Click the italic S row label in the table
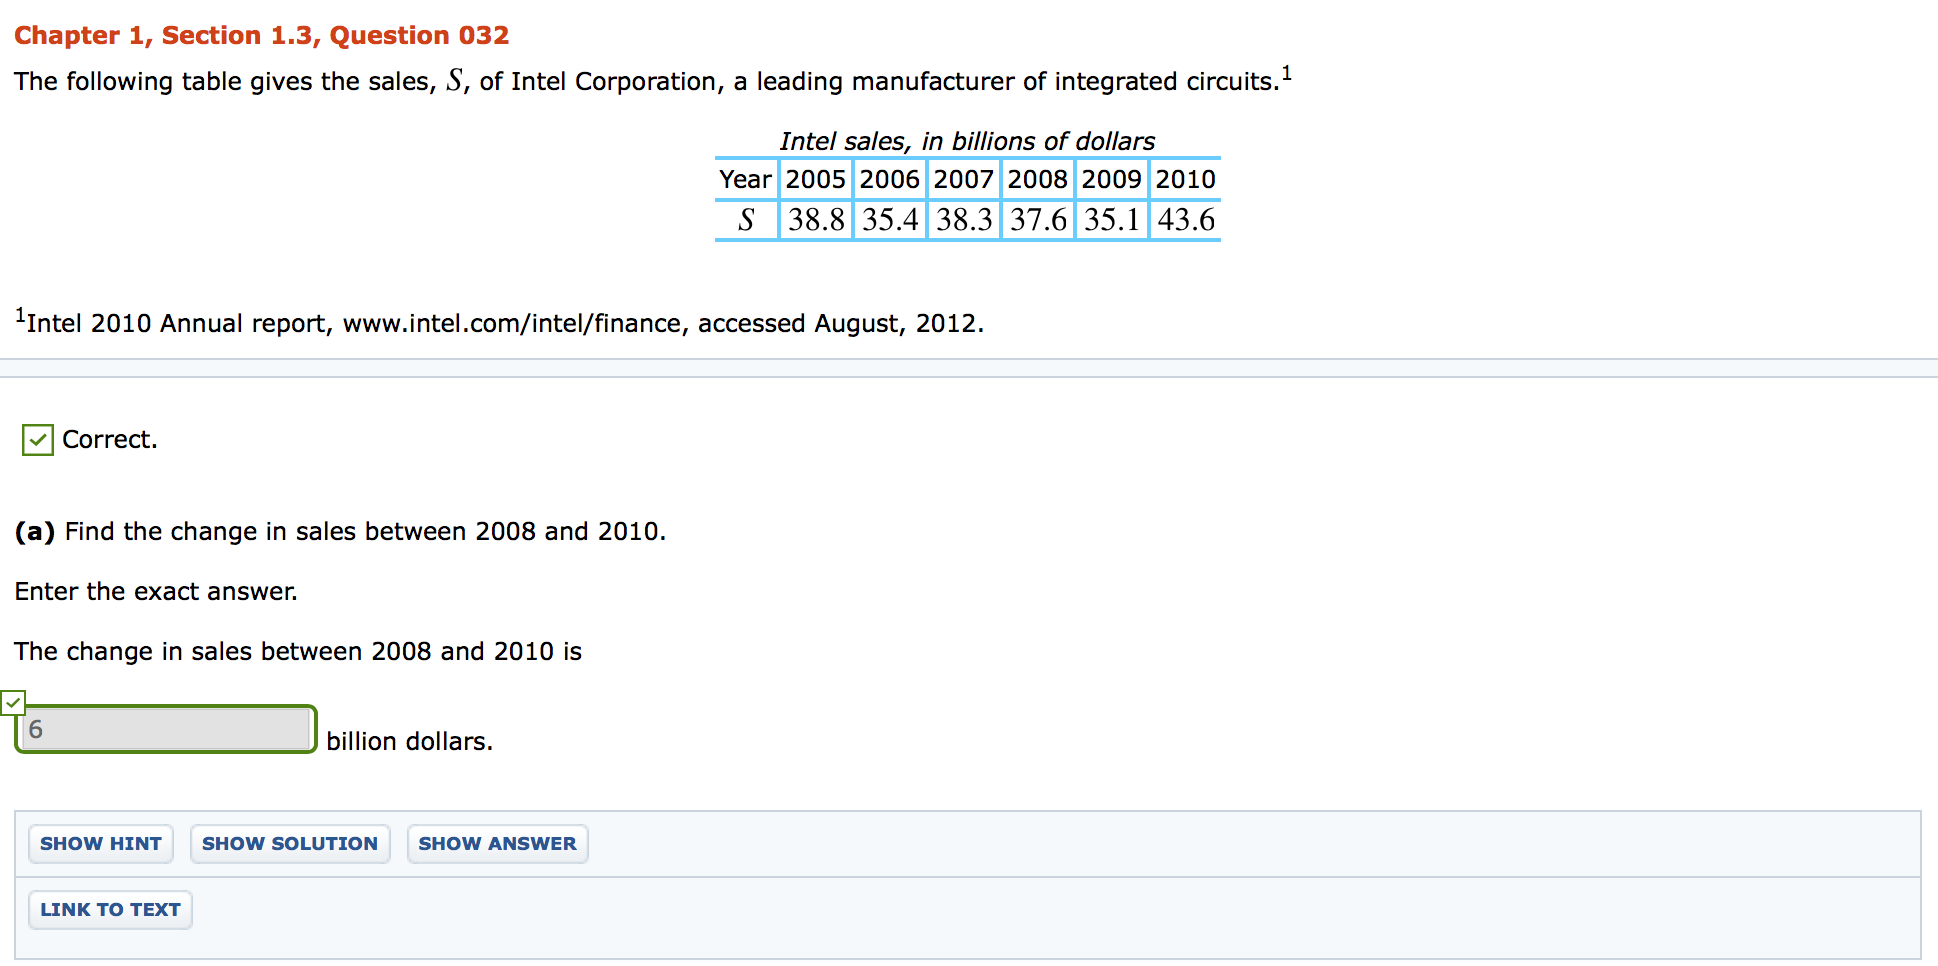1938x966 pixels. click(x=746, y=220)
